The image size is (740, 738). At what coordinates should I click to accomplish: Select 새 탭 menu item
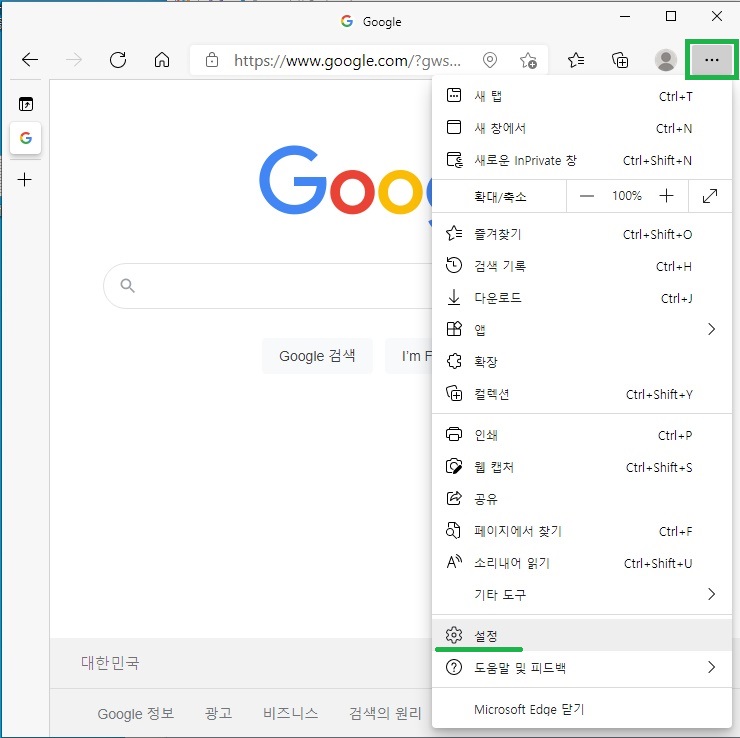click(x=581, y=96)
